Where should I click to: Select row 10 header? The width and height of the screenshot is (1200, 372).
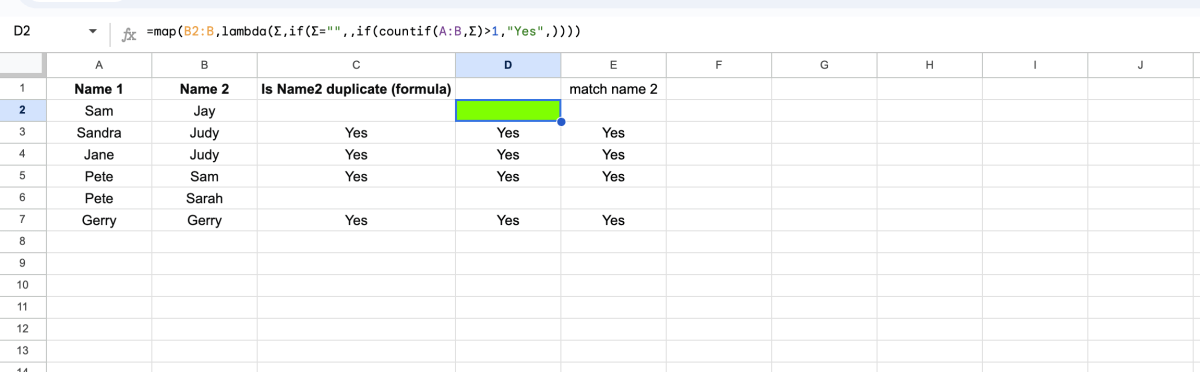point(22,285)
